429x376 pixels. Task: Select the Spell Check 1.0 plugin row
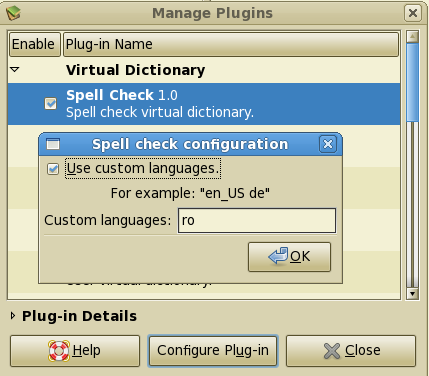(x=204, y=104)
